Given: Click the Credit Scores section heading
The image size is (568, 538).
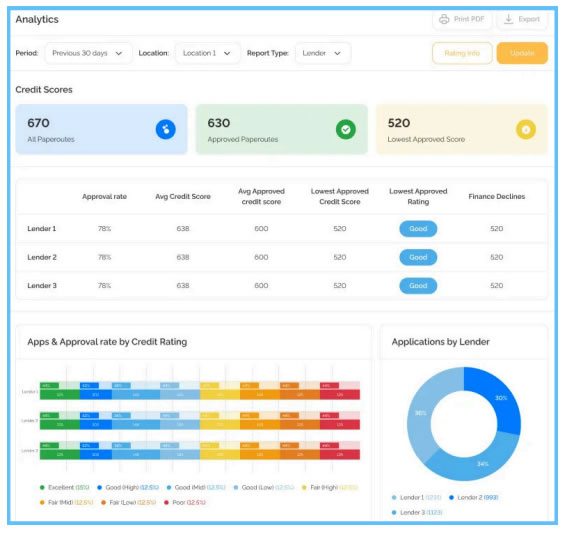Looking at the screenshot, I should coord(44,89).
